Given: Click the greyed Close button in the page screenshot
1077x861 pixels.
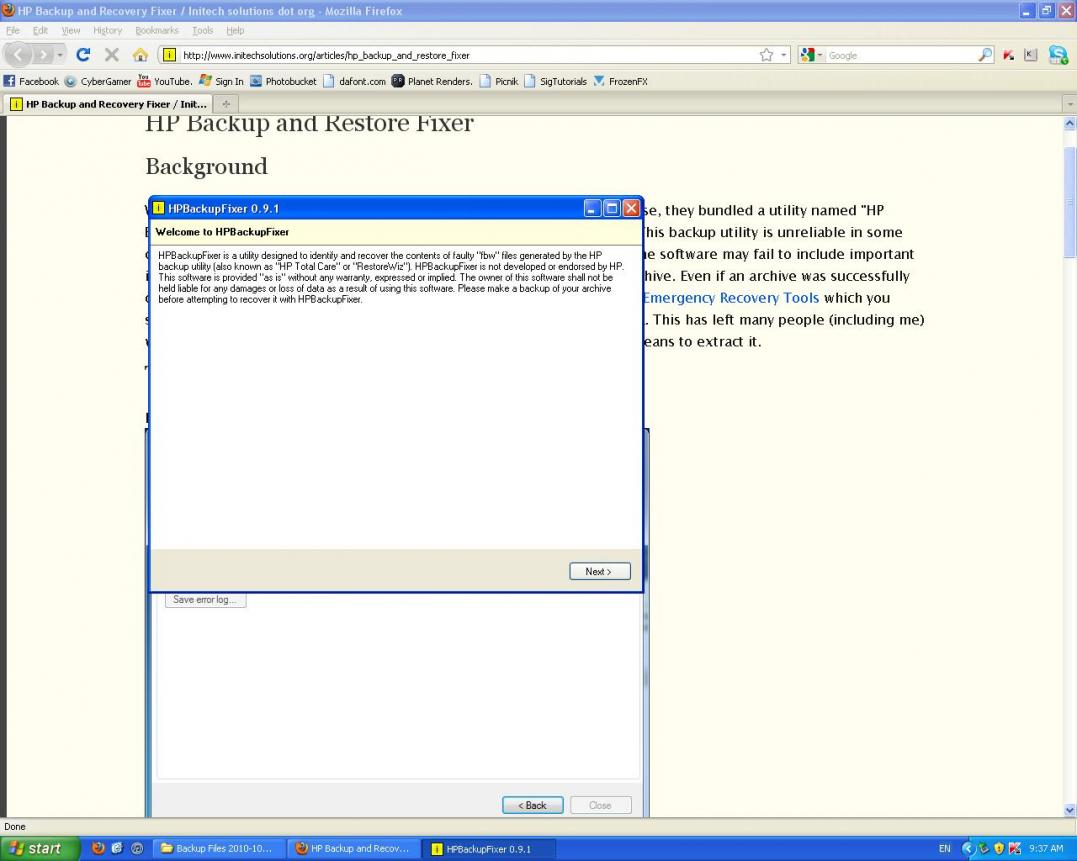Looking at the screenshot, I should coord(600,805).
